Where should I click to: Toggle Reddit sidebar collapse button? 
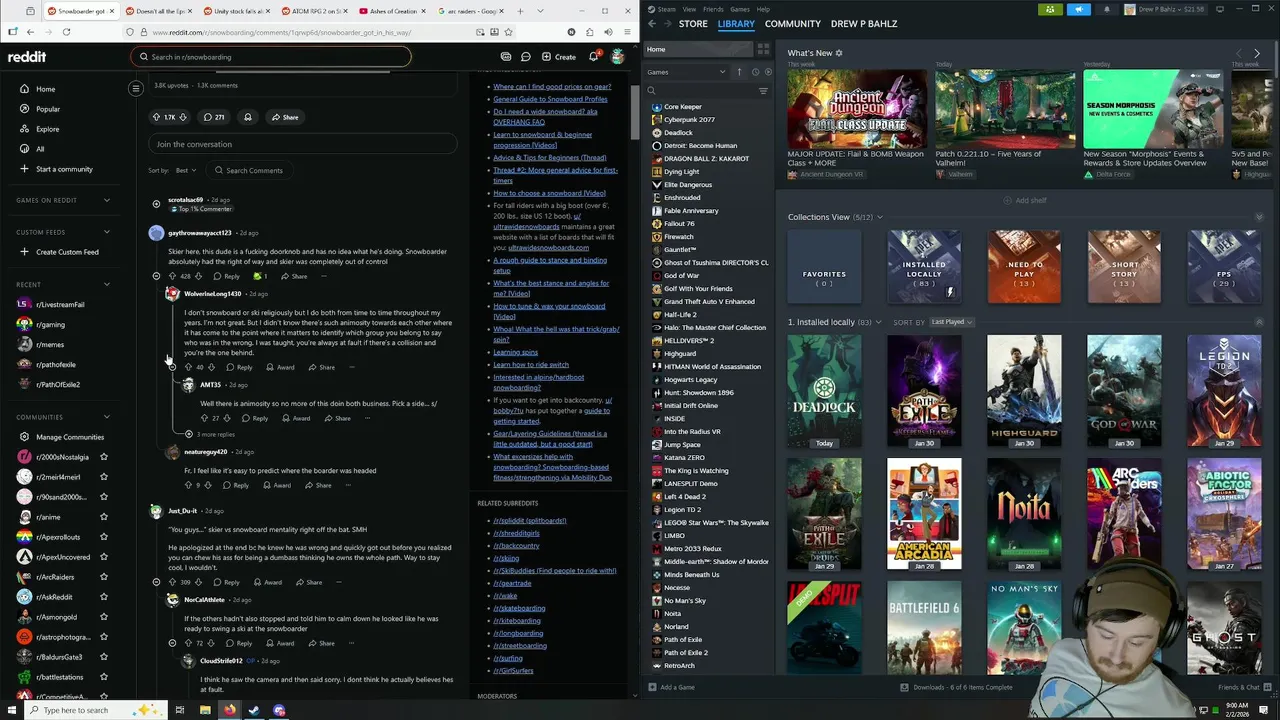(136, 88)
